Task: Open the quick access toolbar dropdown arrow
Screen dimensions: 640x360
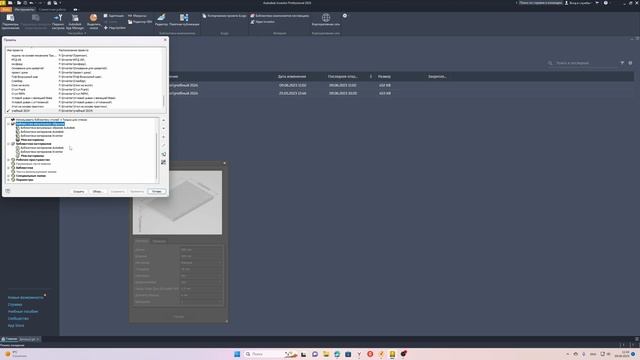Action: 60,3
